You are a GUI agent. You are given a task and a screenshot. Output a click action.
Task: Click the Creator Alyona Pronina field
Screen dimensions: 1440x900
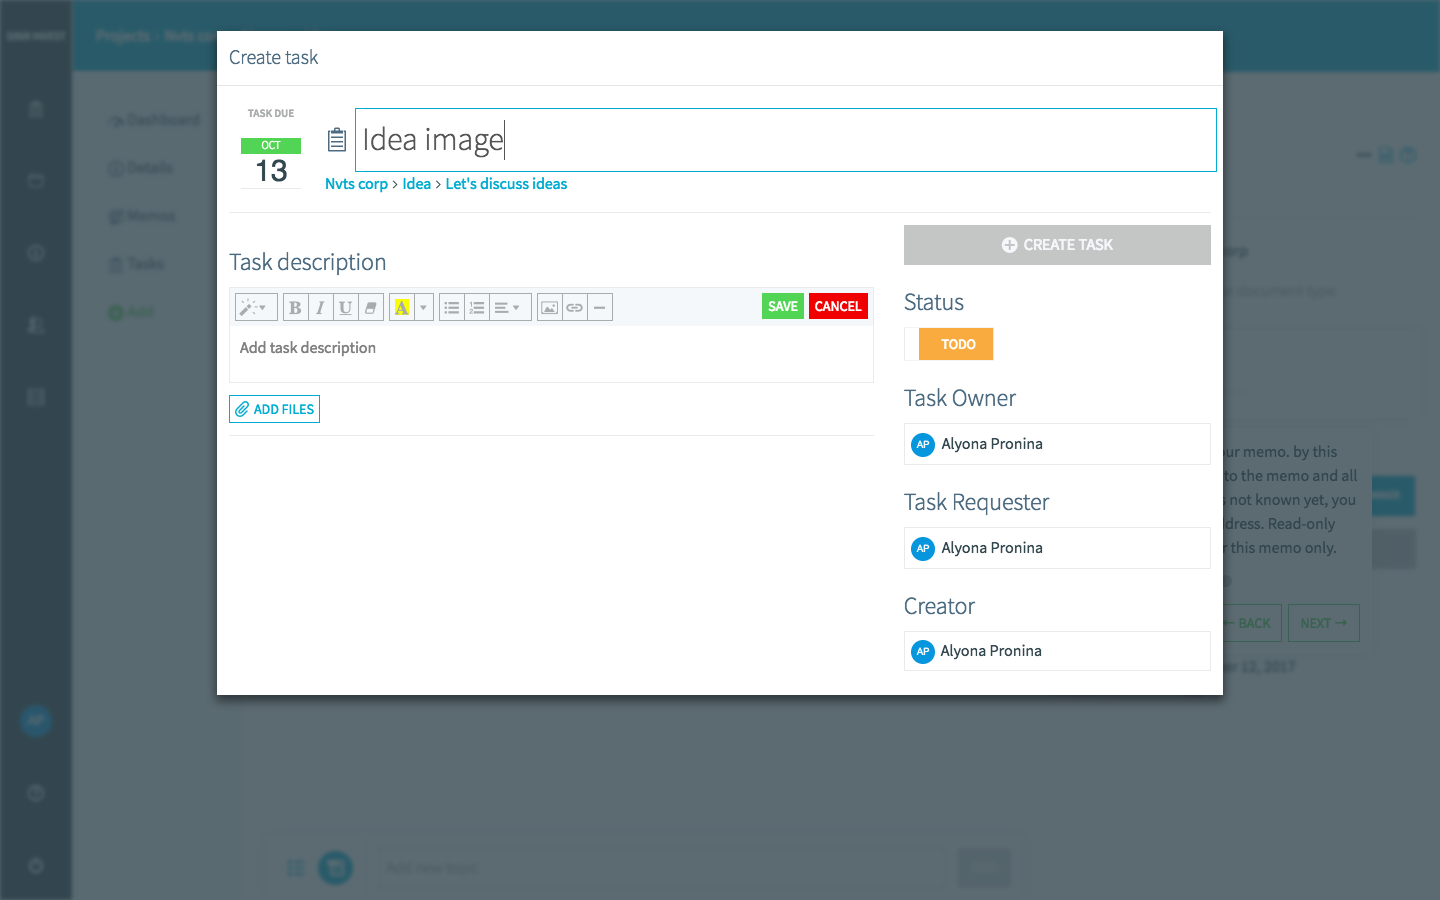(x=1057, y=651)
